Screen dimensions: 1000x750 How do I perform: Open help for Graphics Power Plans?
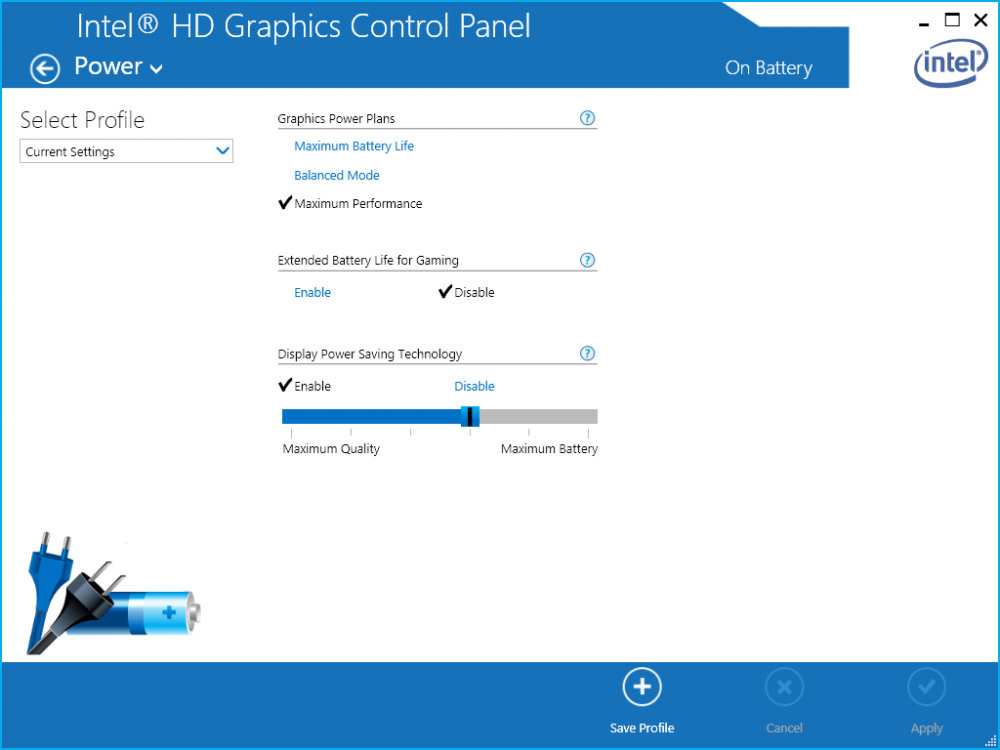coord(587,118)
